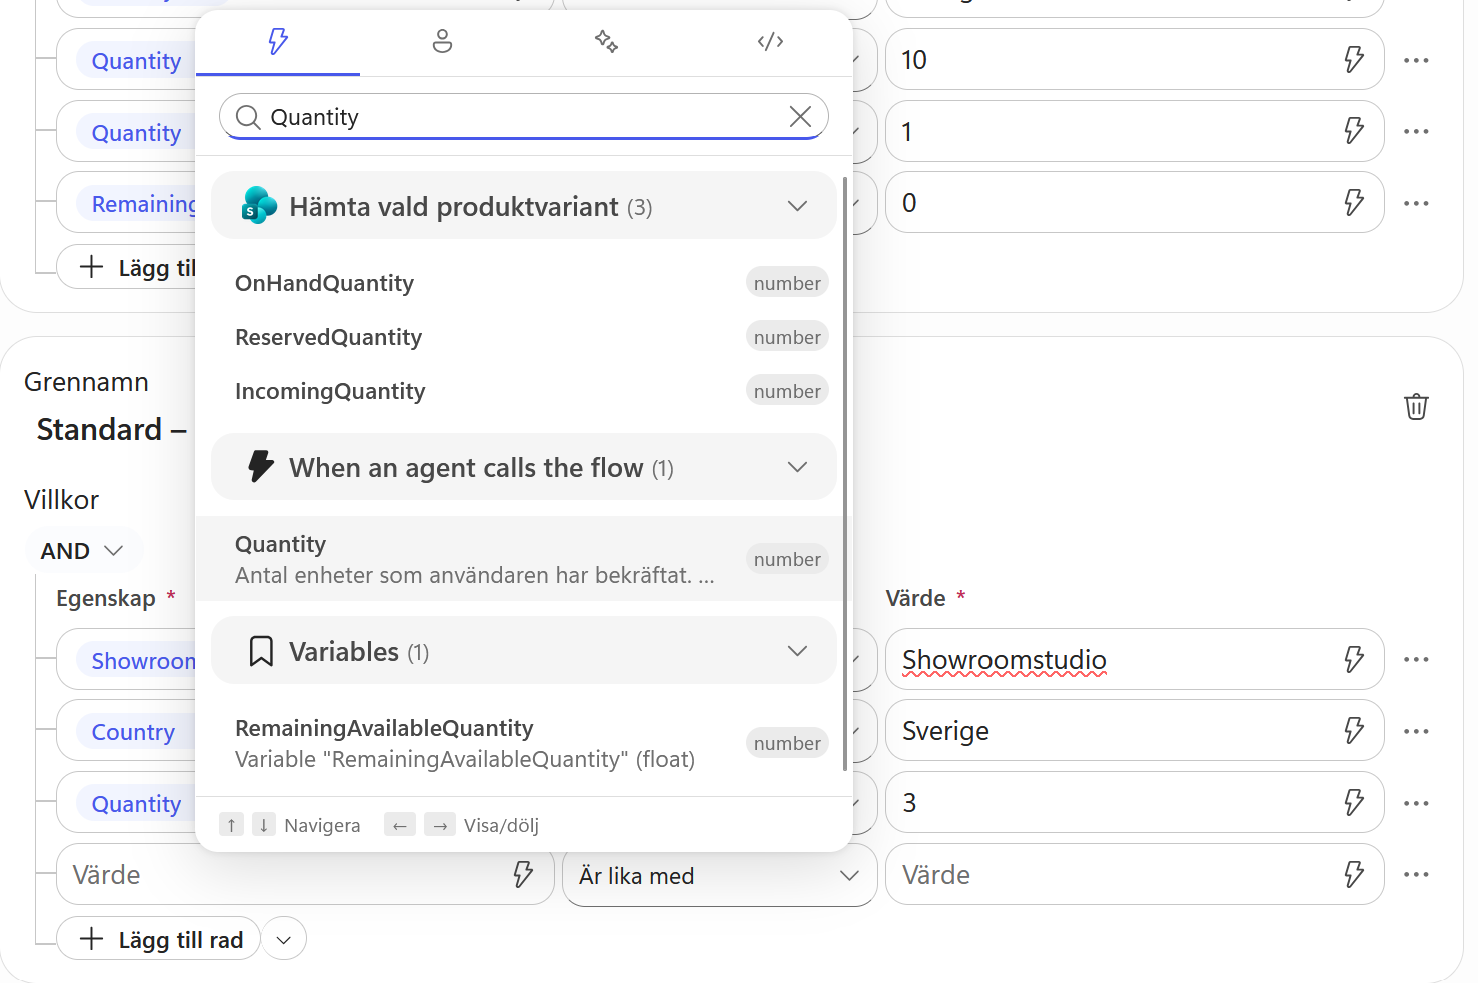
Task: Click the bottom Lägg till rad button
Action: (x=158, y=939)
